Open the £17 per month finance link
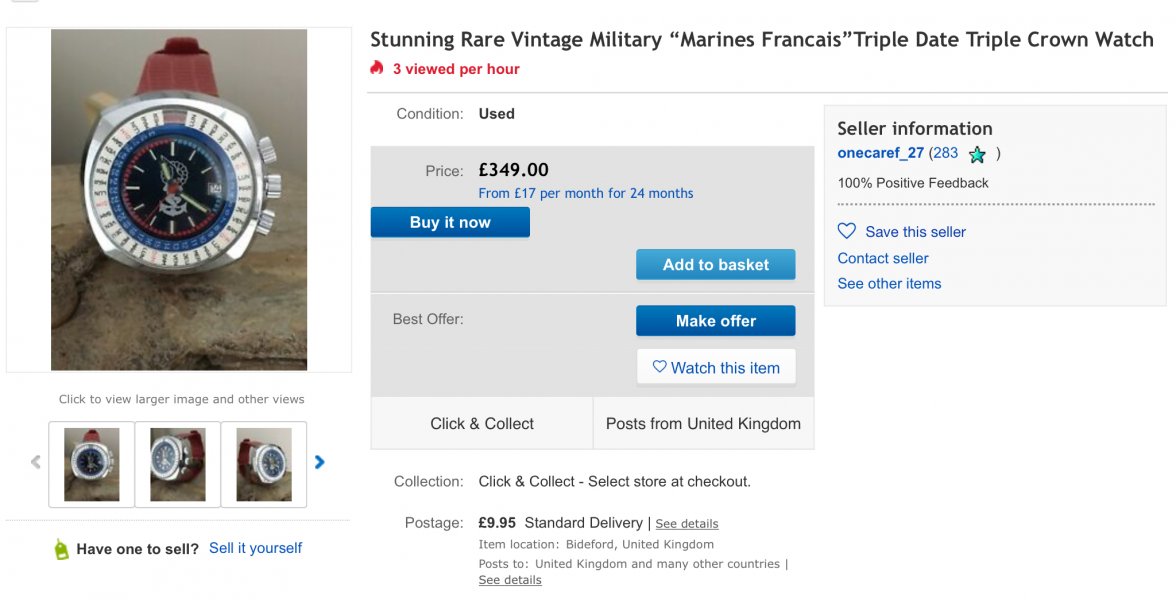The image size is (1176, 600). pyautogui.click(x=585, y=193)
